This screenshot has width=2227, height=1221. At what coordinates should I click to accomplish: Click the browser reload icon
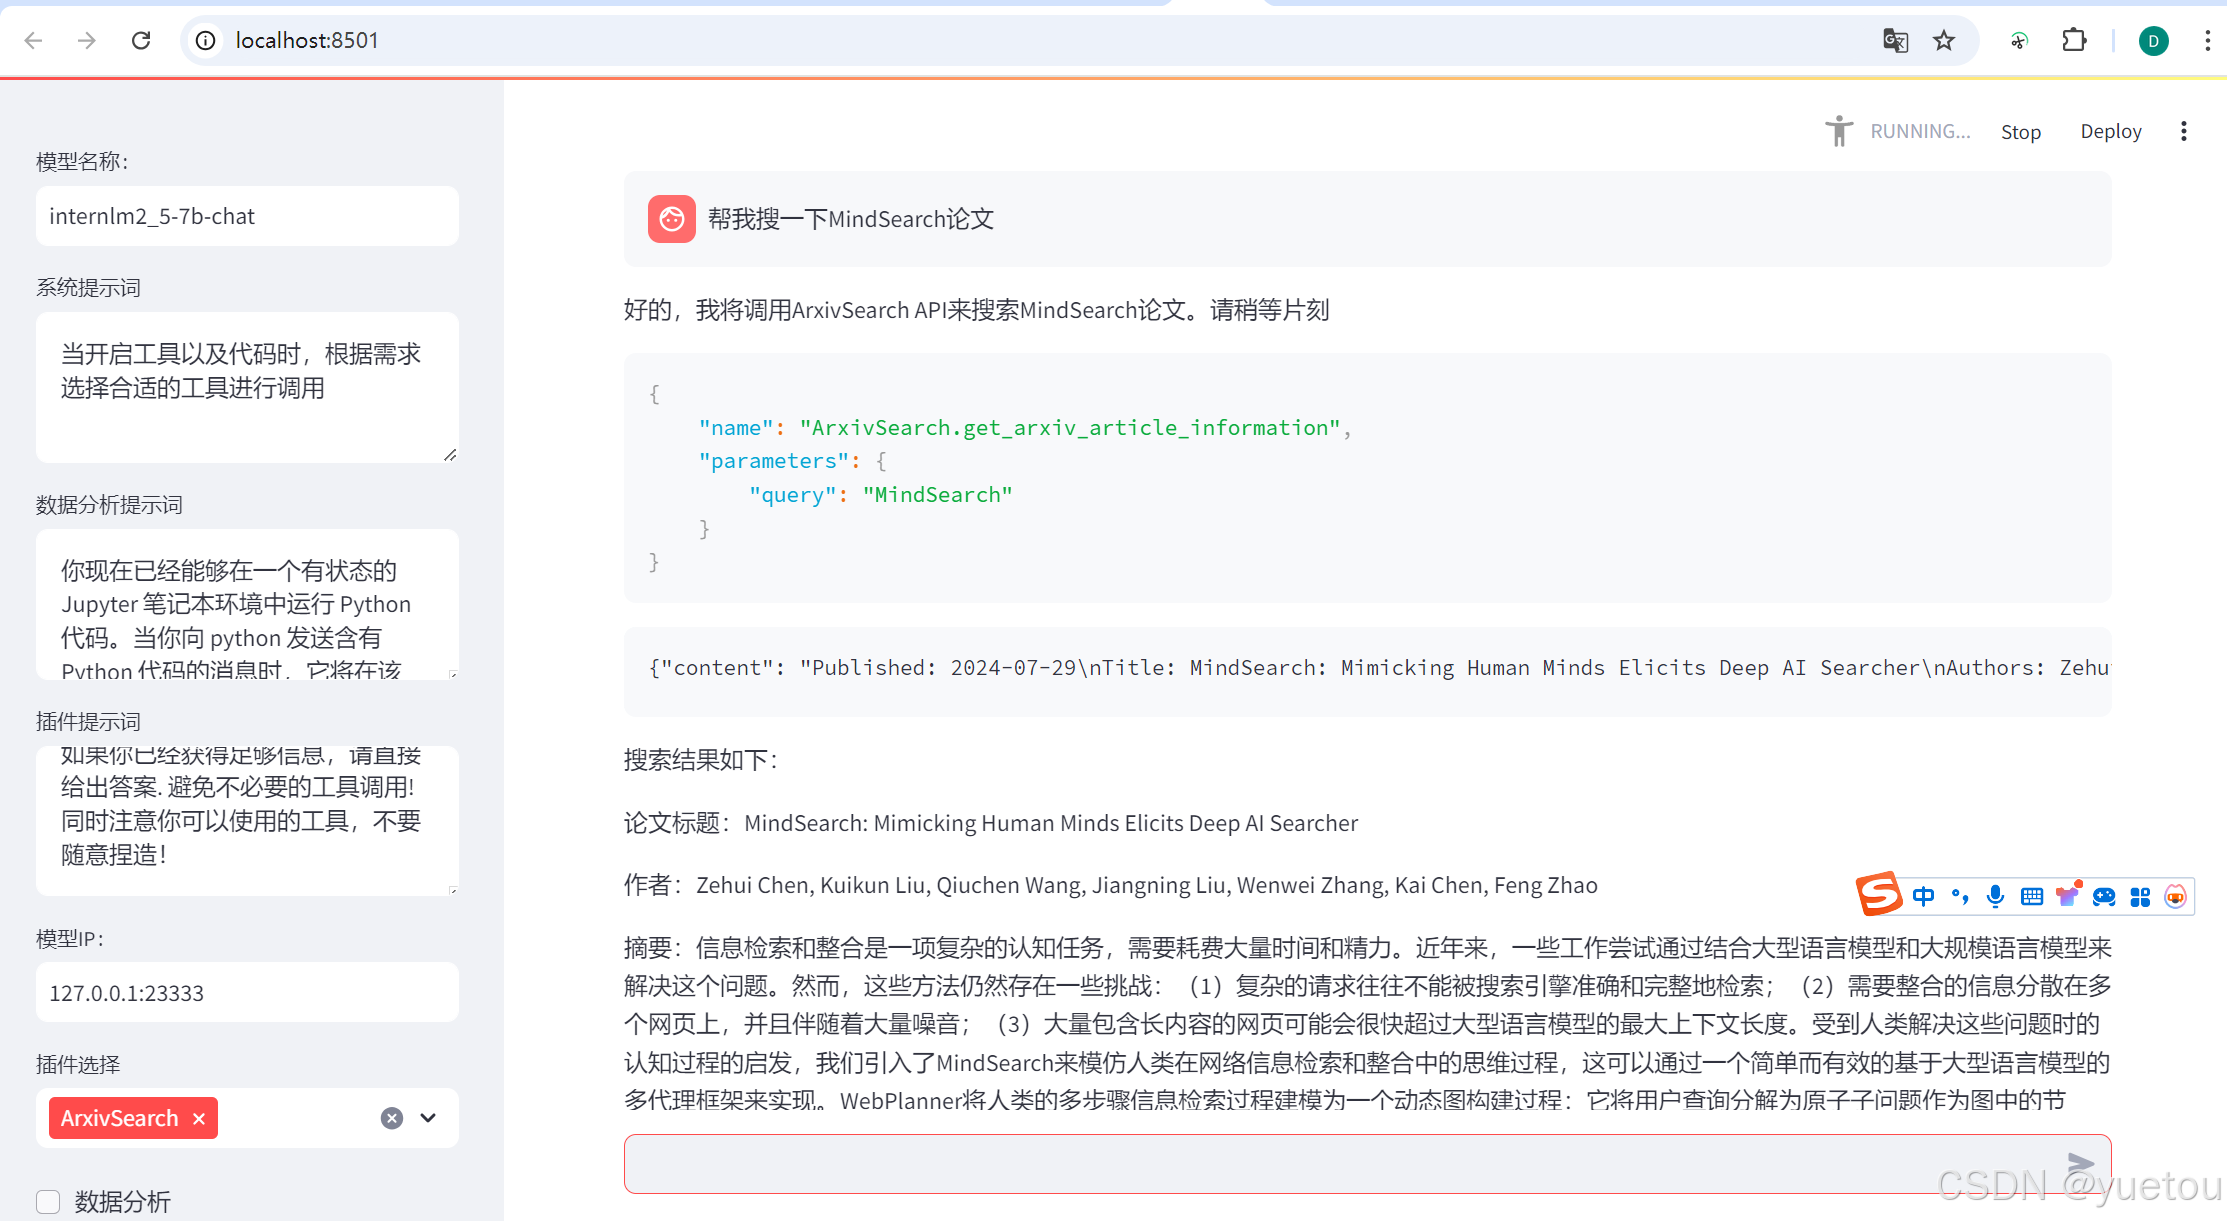coord(141,40)
